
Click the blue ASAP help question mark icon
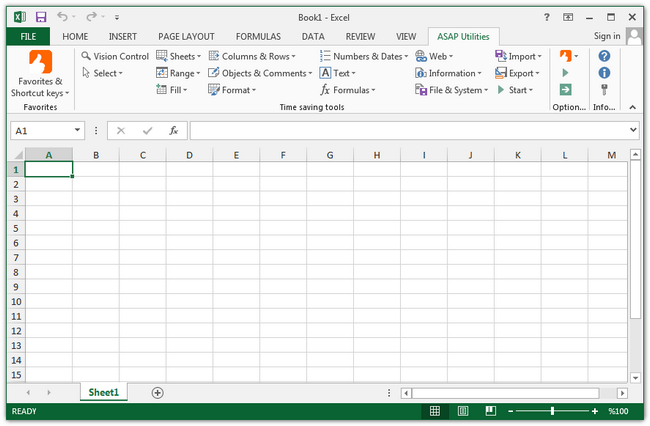(604, 56)
